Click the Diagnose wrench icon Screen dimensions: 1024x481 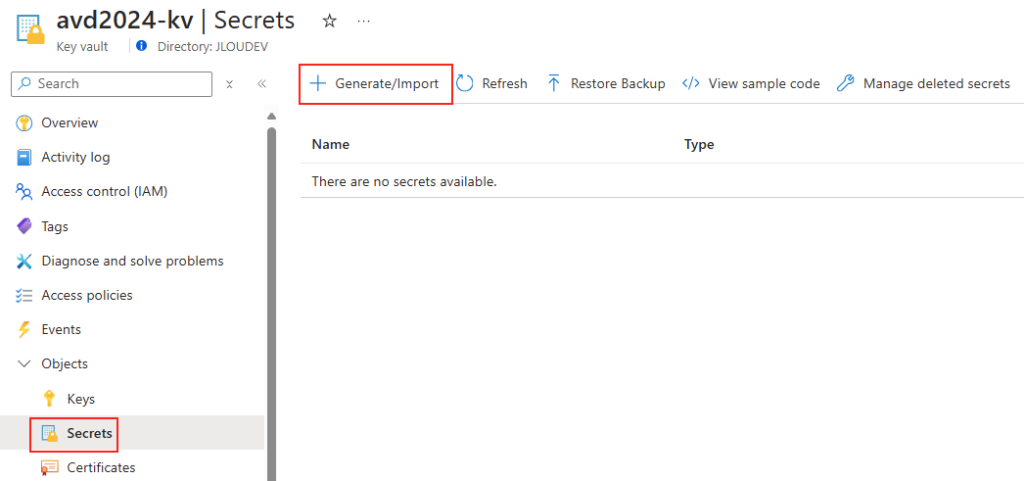click(24, 261)
